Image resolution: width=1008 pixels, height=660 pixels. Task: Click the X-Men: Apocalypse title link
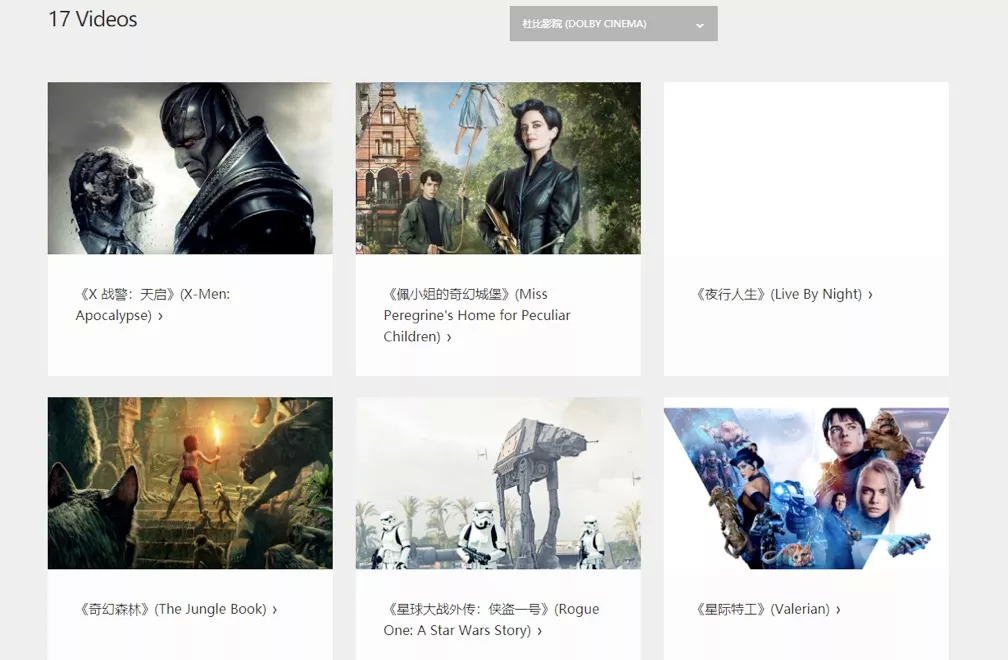click(x=152, y=304)
